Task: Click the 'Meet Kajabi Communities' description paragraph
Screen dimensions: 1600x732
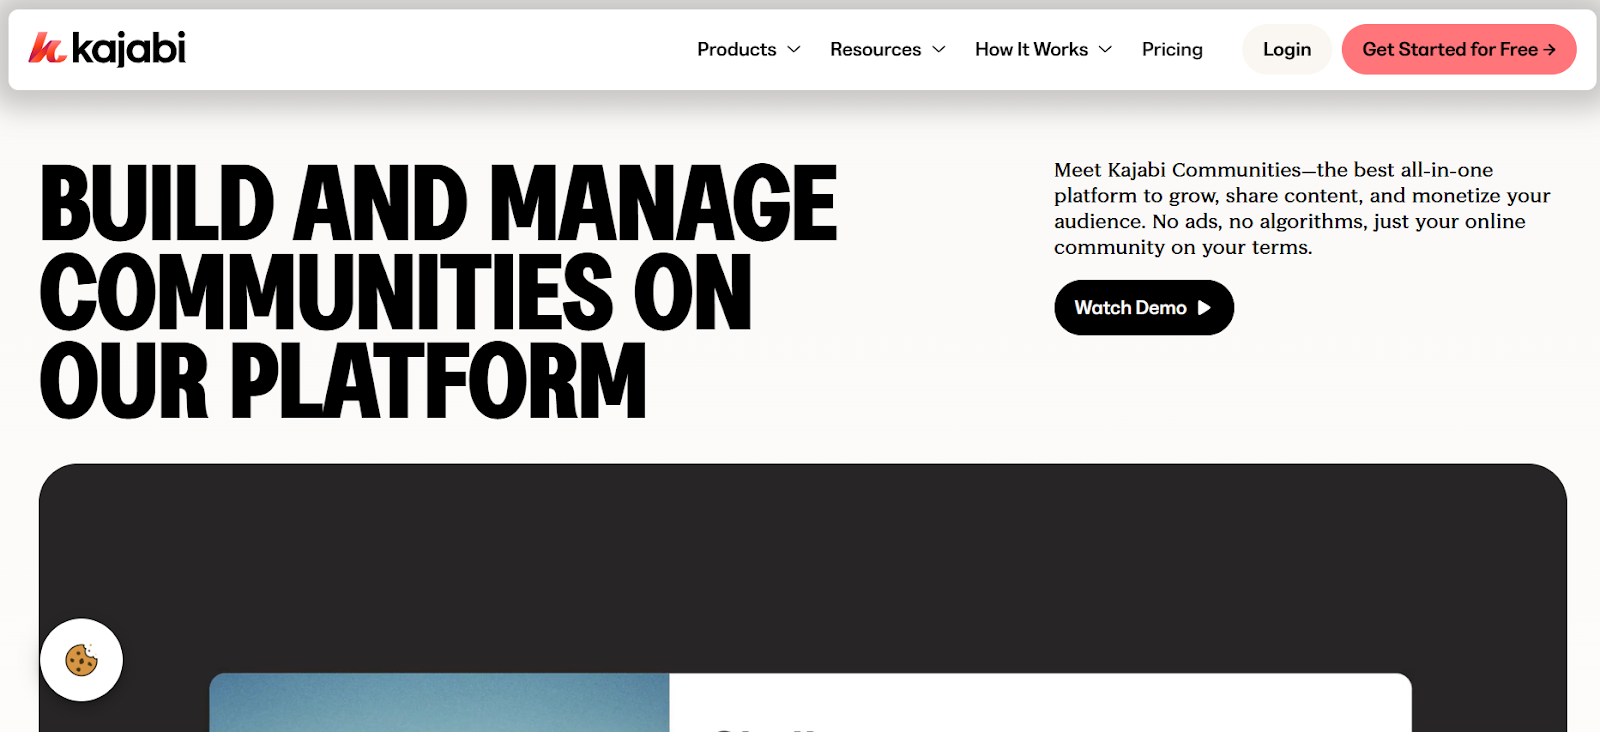Action: click(x=1302, y=209)
